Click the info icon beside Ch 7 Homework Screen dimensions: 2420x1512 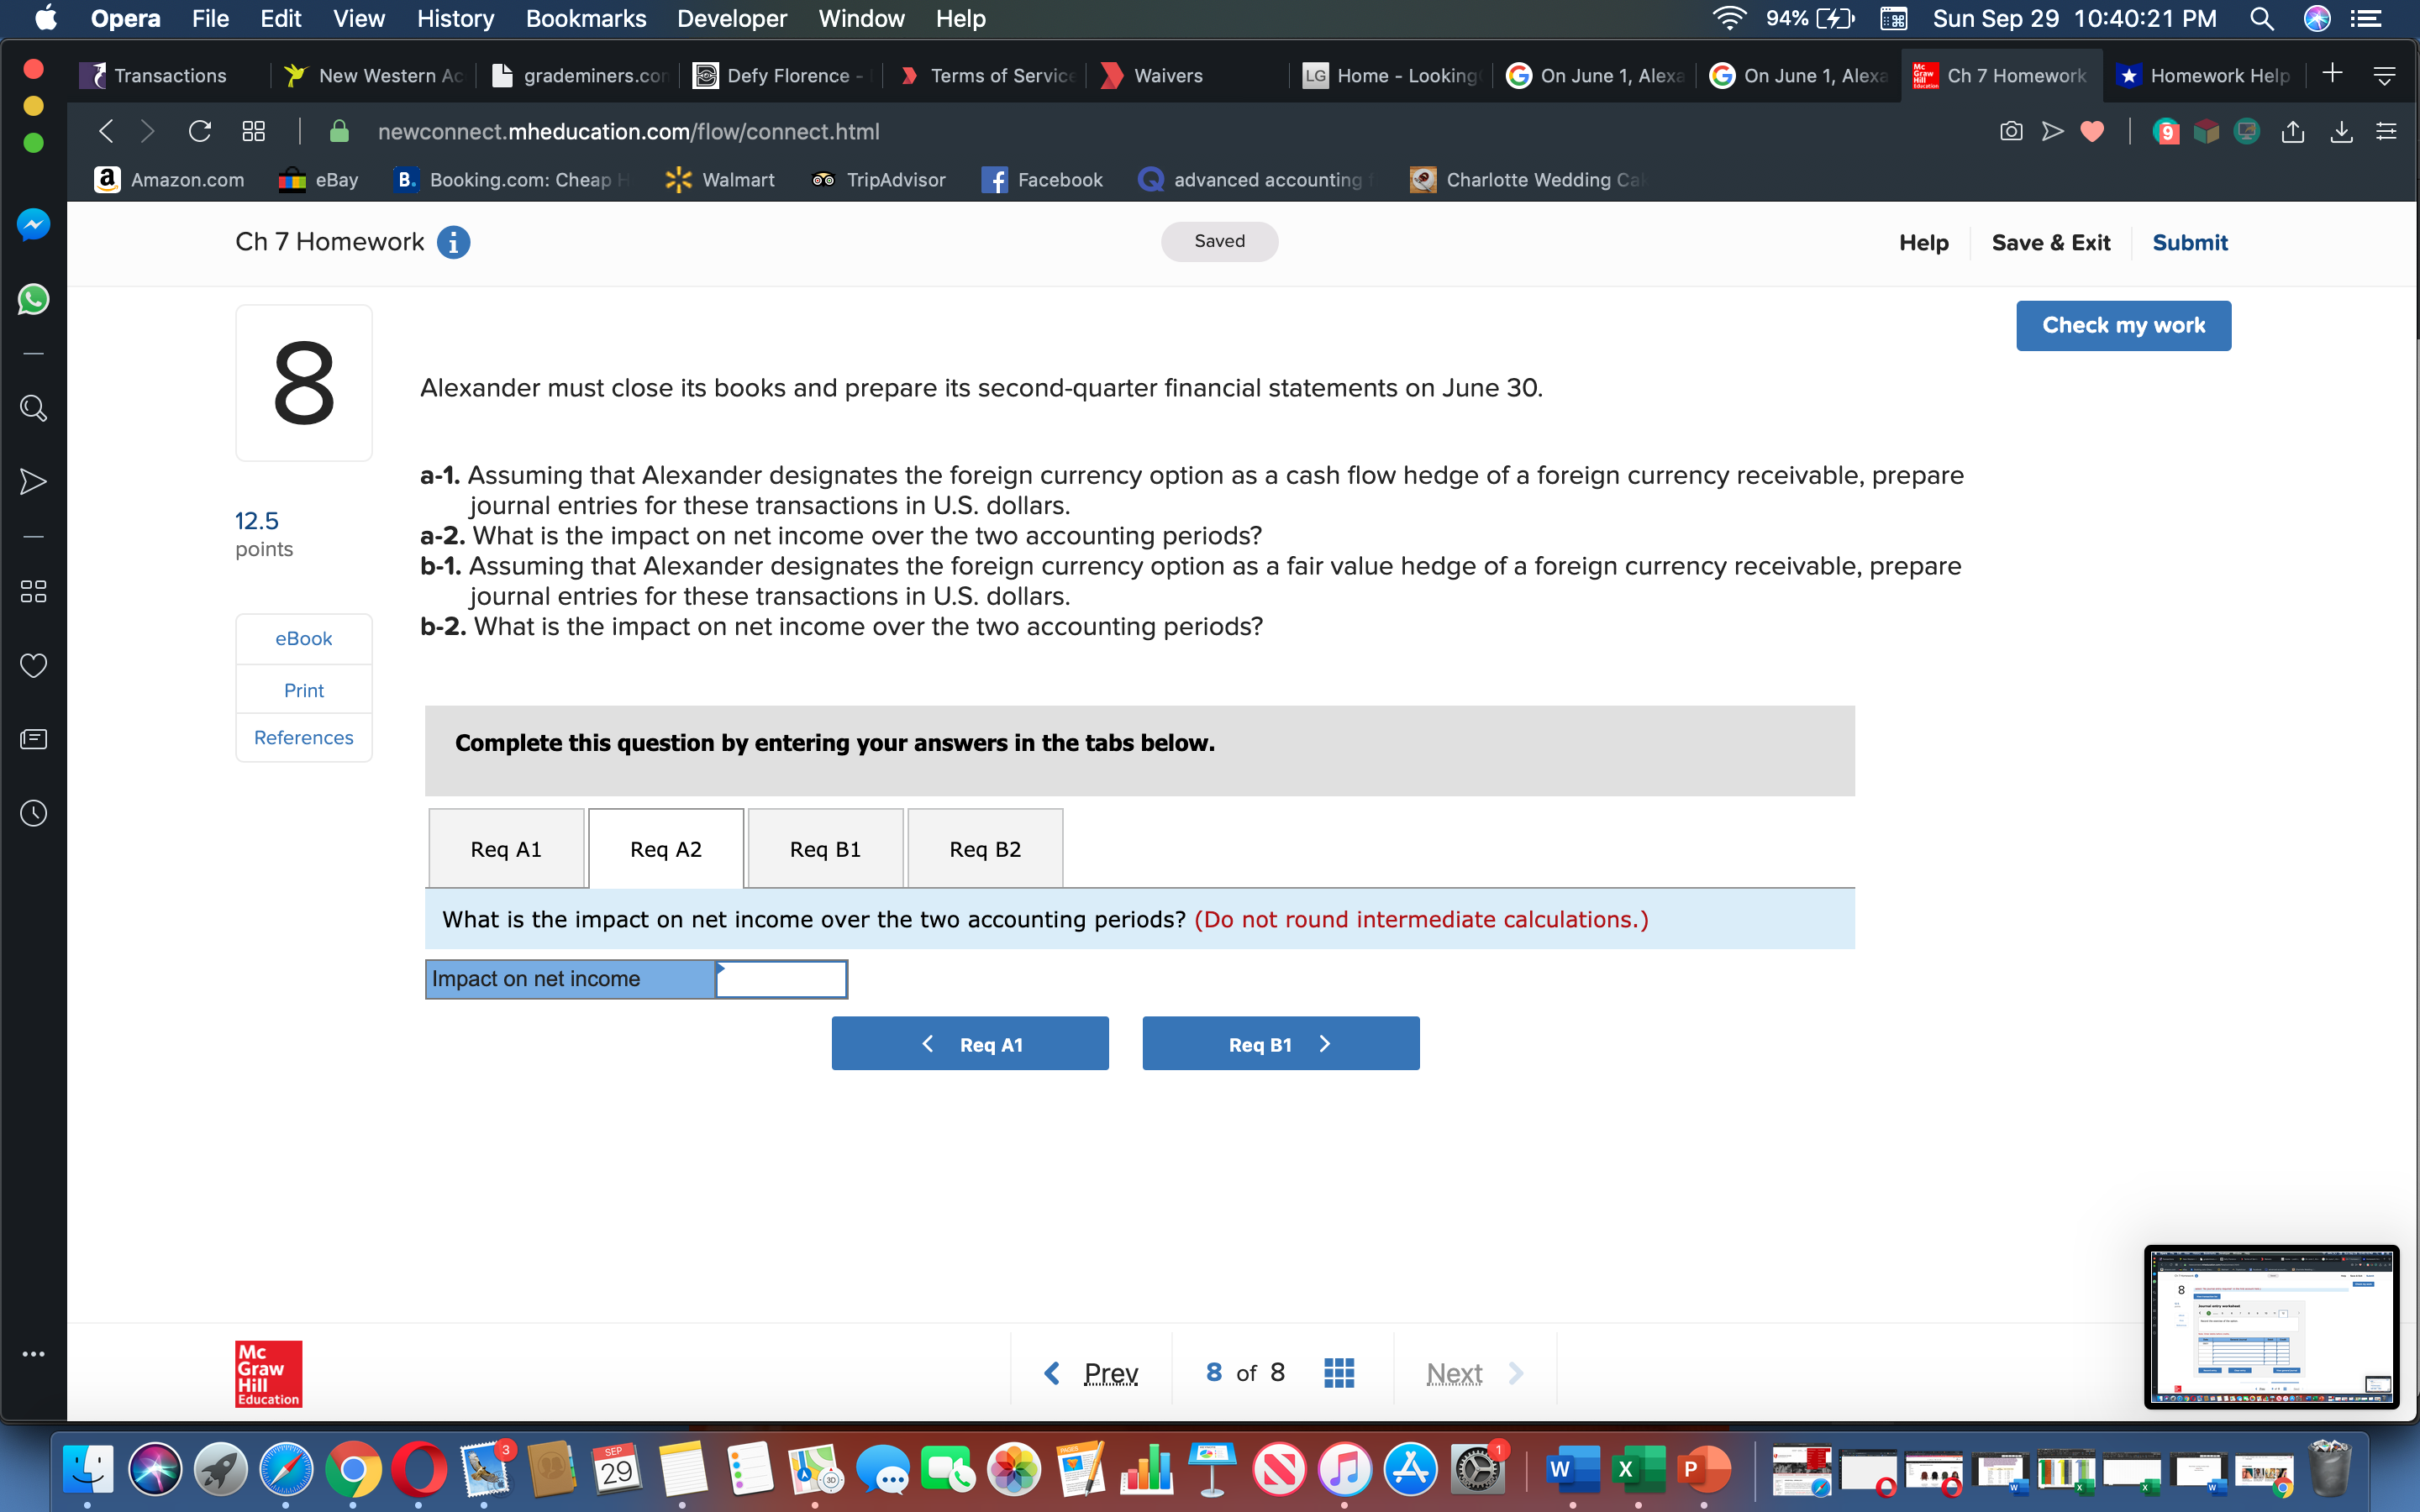(454, 241)
